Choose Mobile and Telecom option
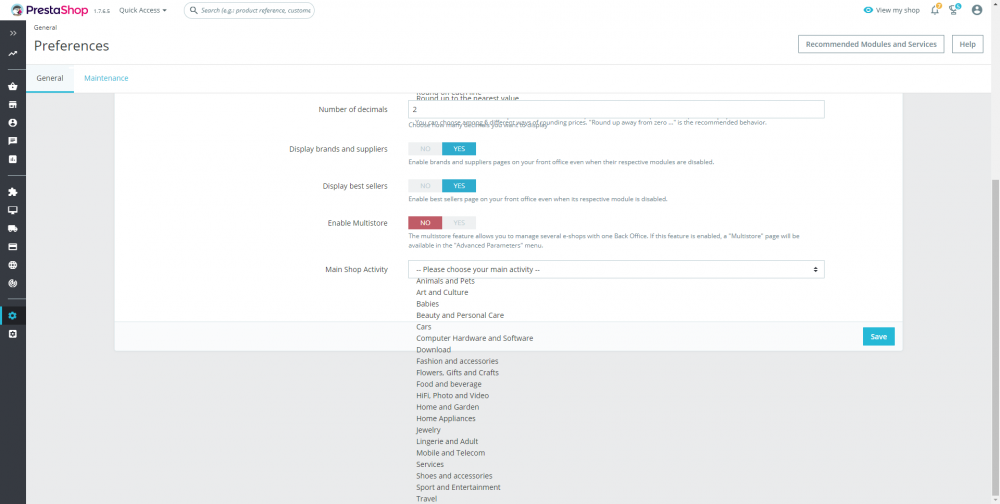This screenshot has height=504, width=1000. pyautogui.click(x=450, y=453)
